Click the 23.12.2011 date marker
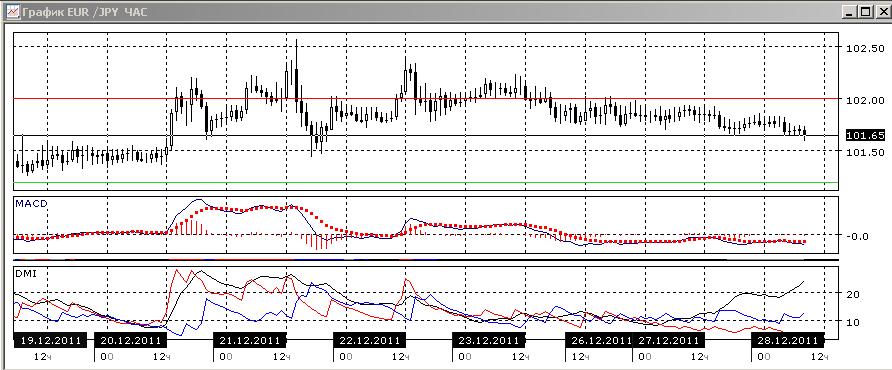Viewport: 892px width, 370px height. [x=489, y=340]
